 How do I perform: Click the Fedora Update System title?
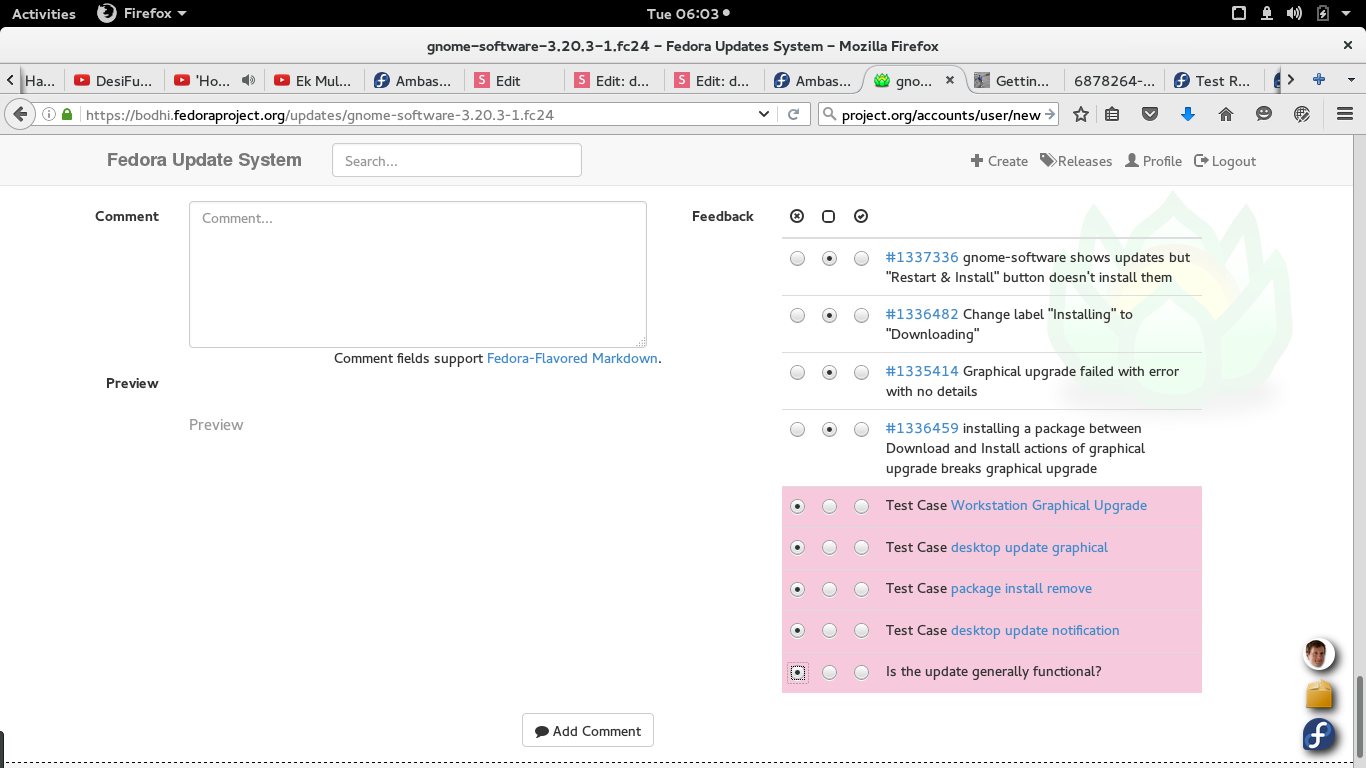coord(204,160)
